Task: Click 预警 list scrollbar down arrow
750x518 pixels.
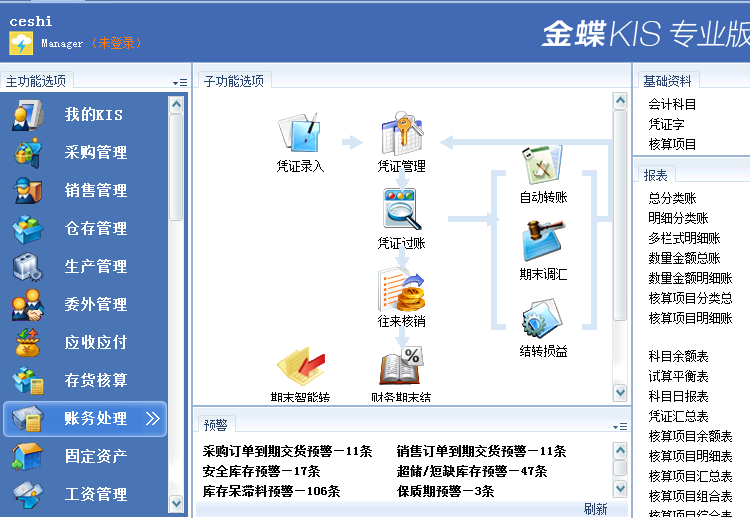Action: tap(620, 489)
